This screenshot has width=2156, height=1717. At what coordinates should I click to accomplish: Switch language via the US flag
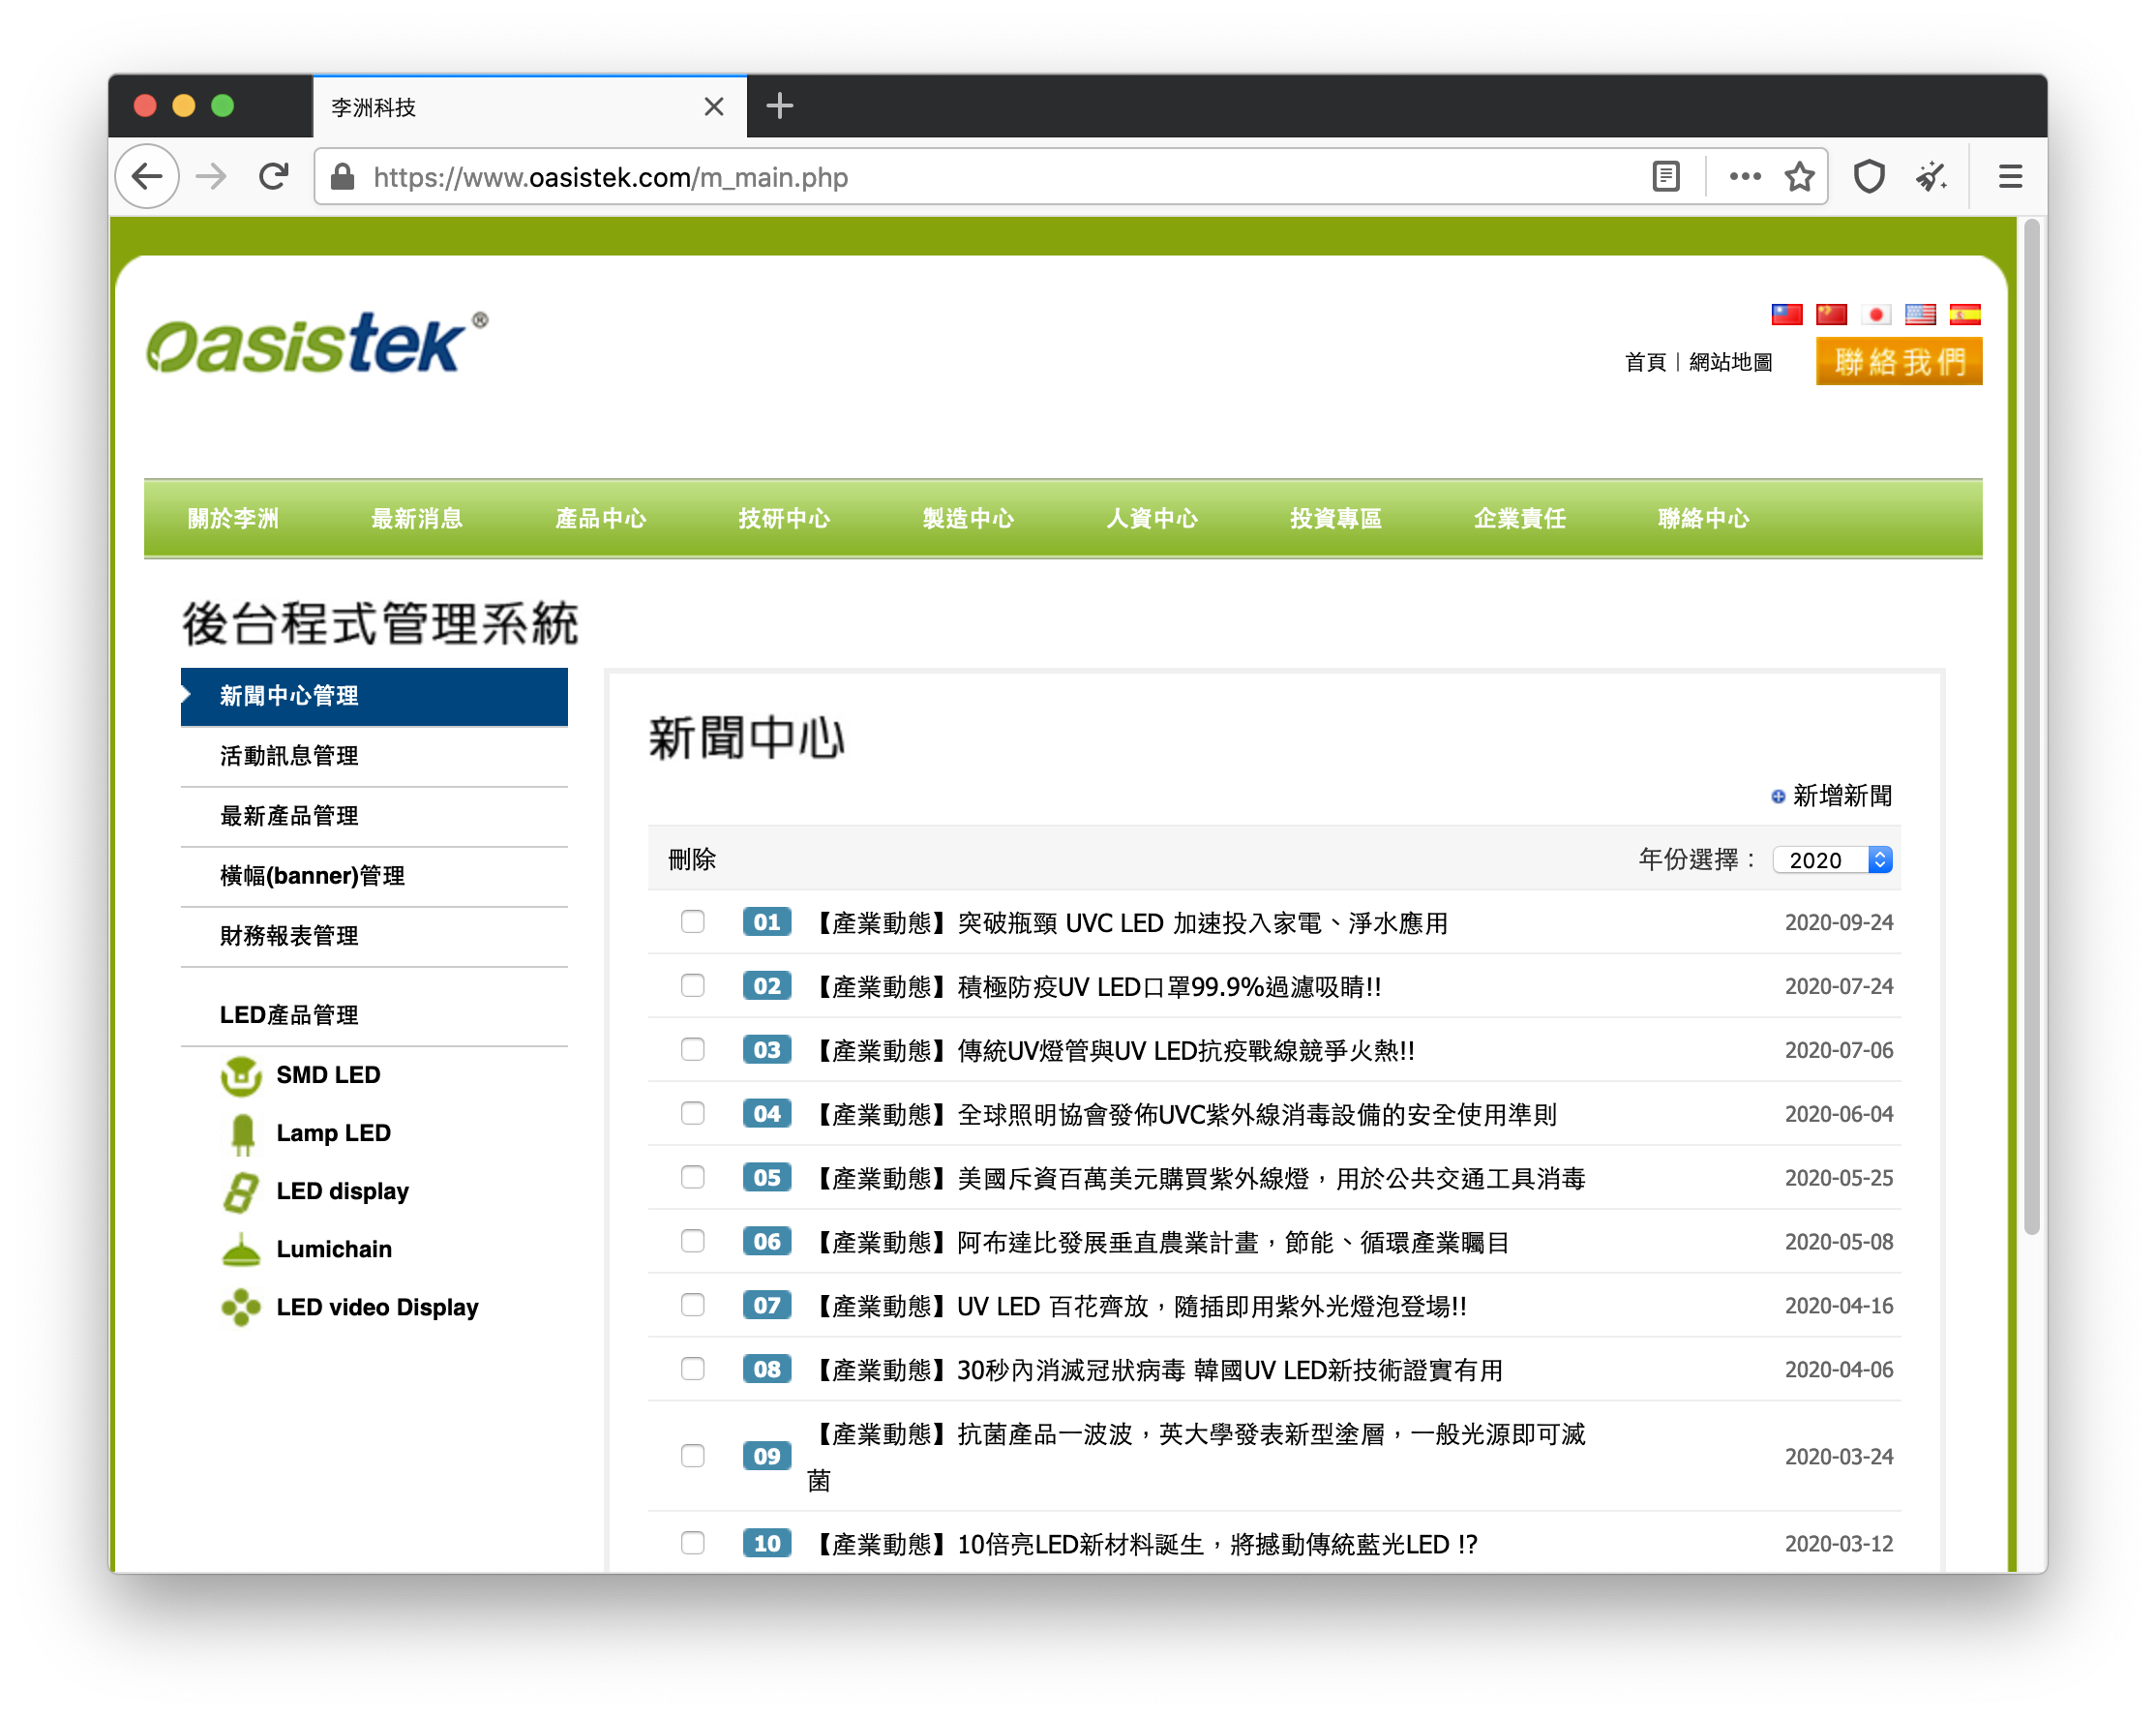point(1920,315)
